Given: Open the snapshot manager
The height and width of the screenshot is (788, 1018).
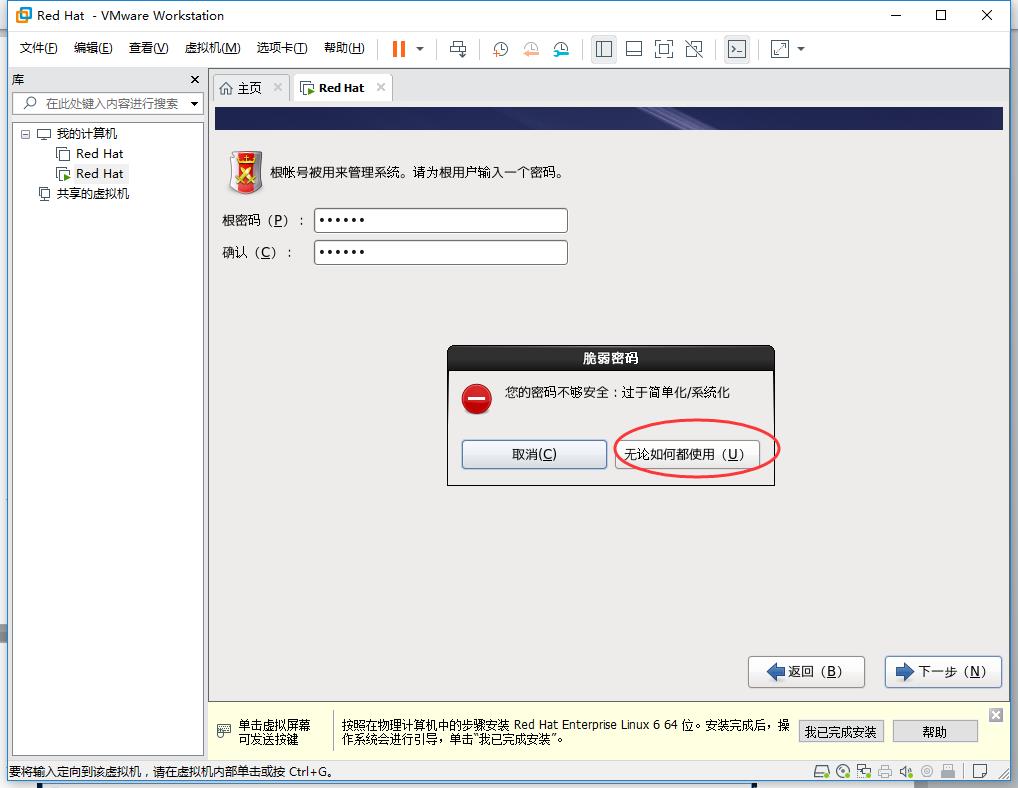Looking at the screenshot, I should point(561,49).
